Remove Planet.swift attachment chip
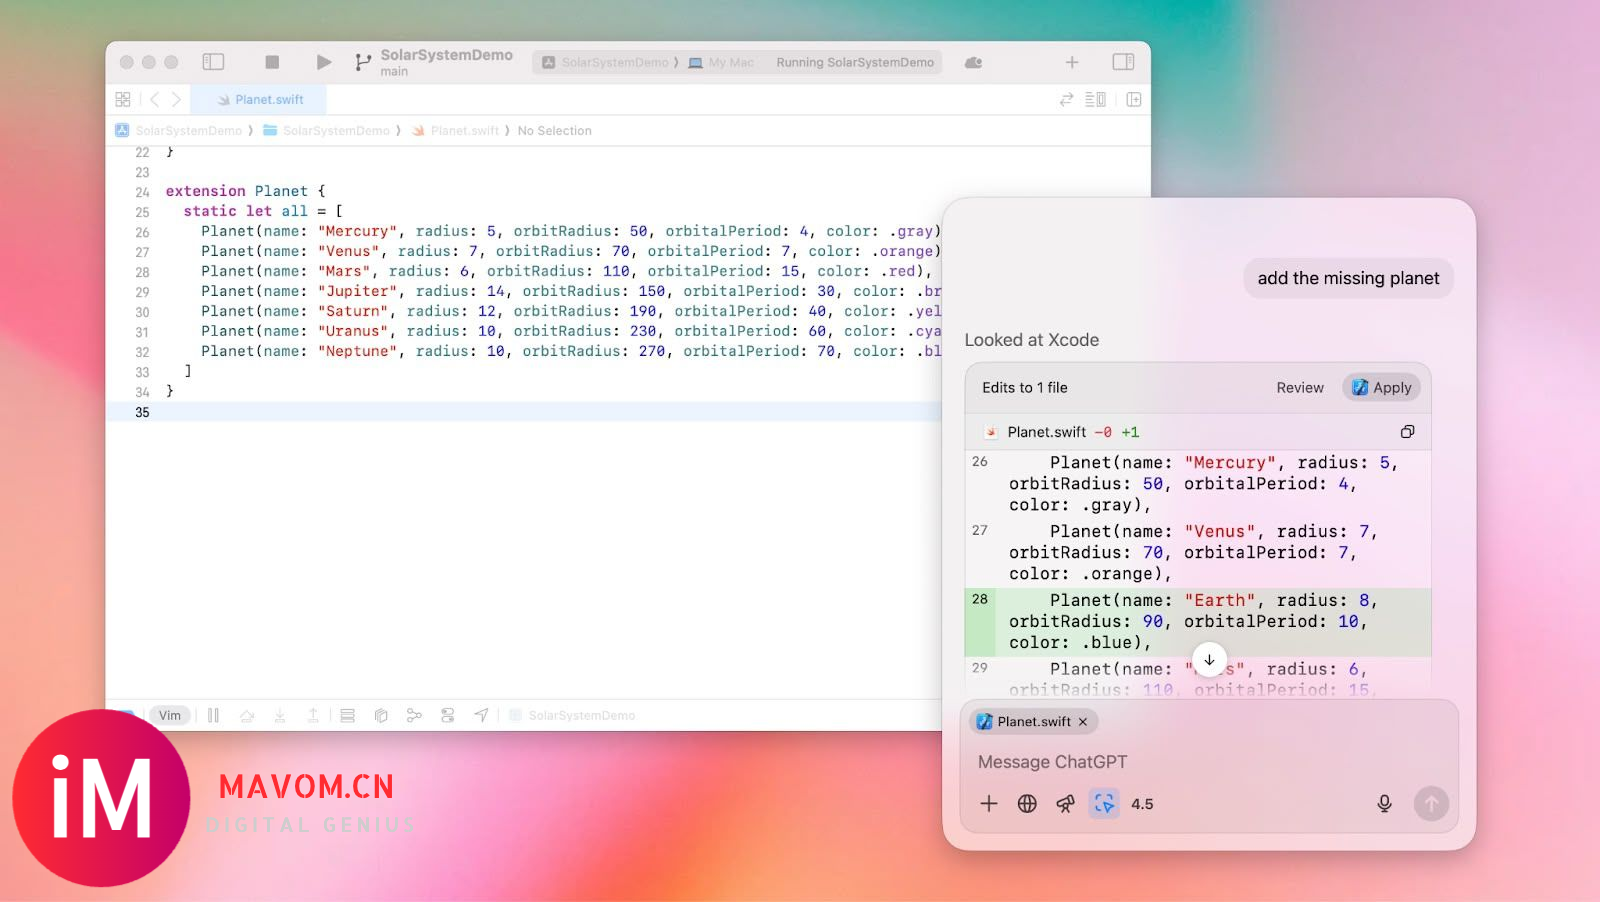The image size is (1600, 902). pyautogui.click(x=1083, y=722)
